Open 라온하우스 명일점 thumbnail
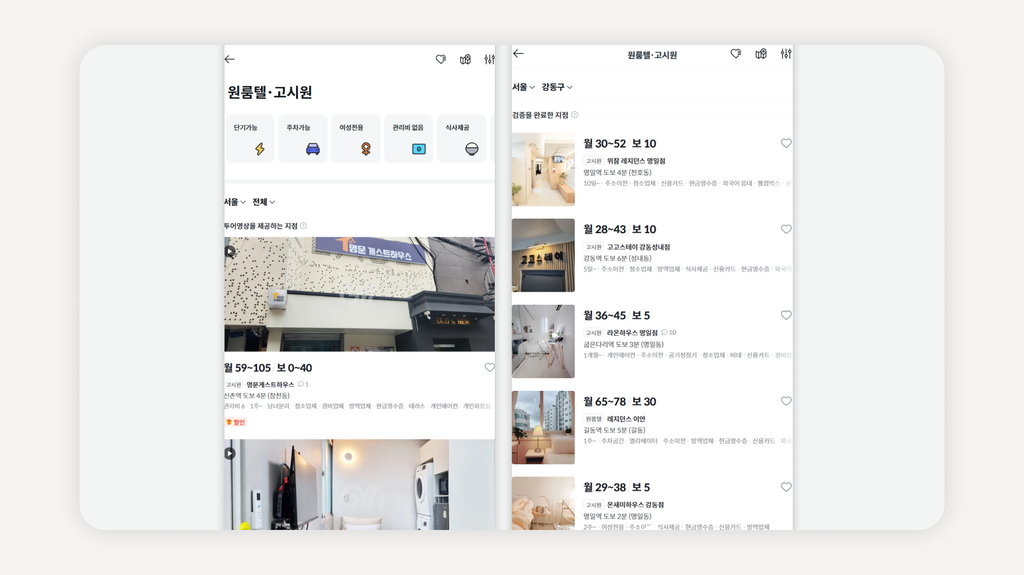This screenshot has width=1024, height=575. point(543,342)
